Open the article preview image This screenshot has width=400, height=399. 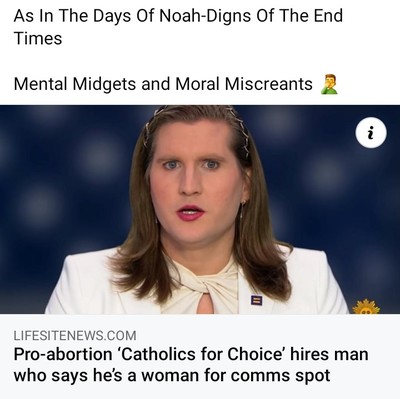tap(200, 210)
